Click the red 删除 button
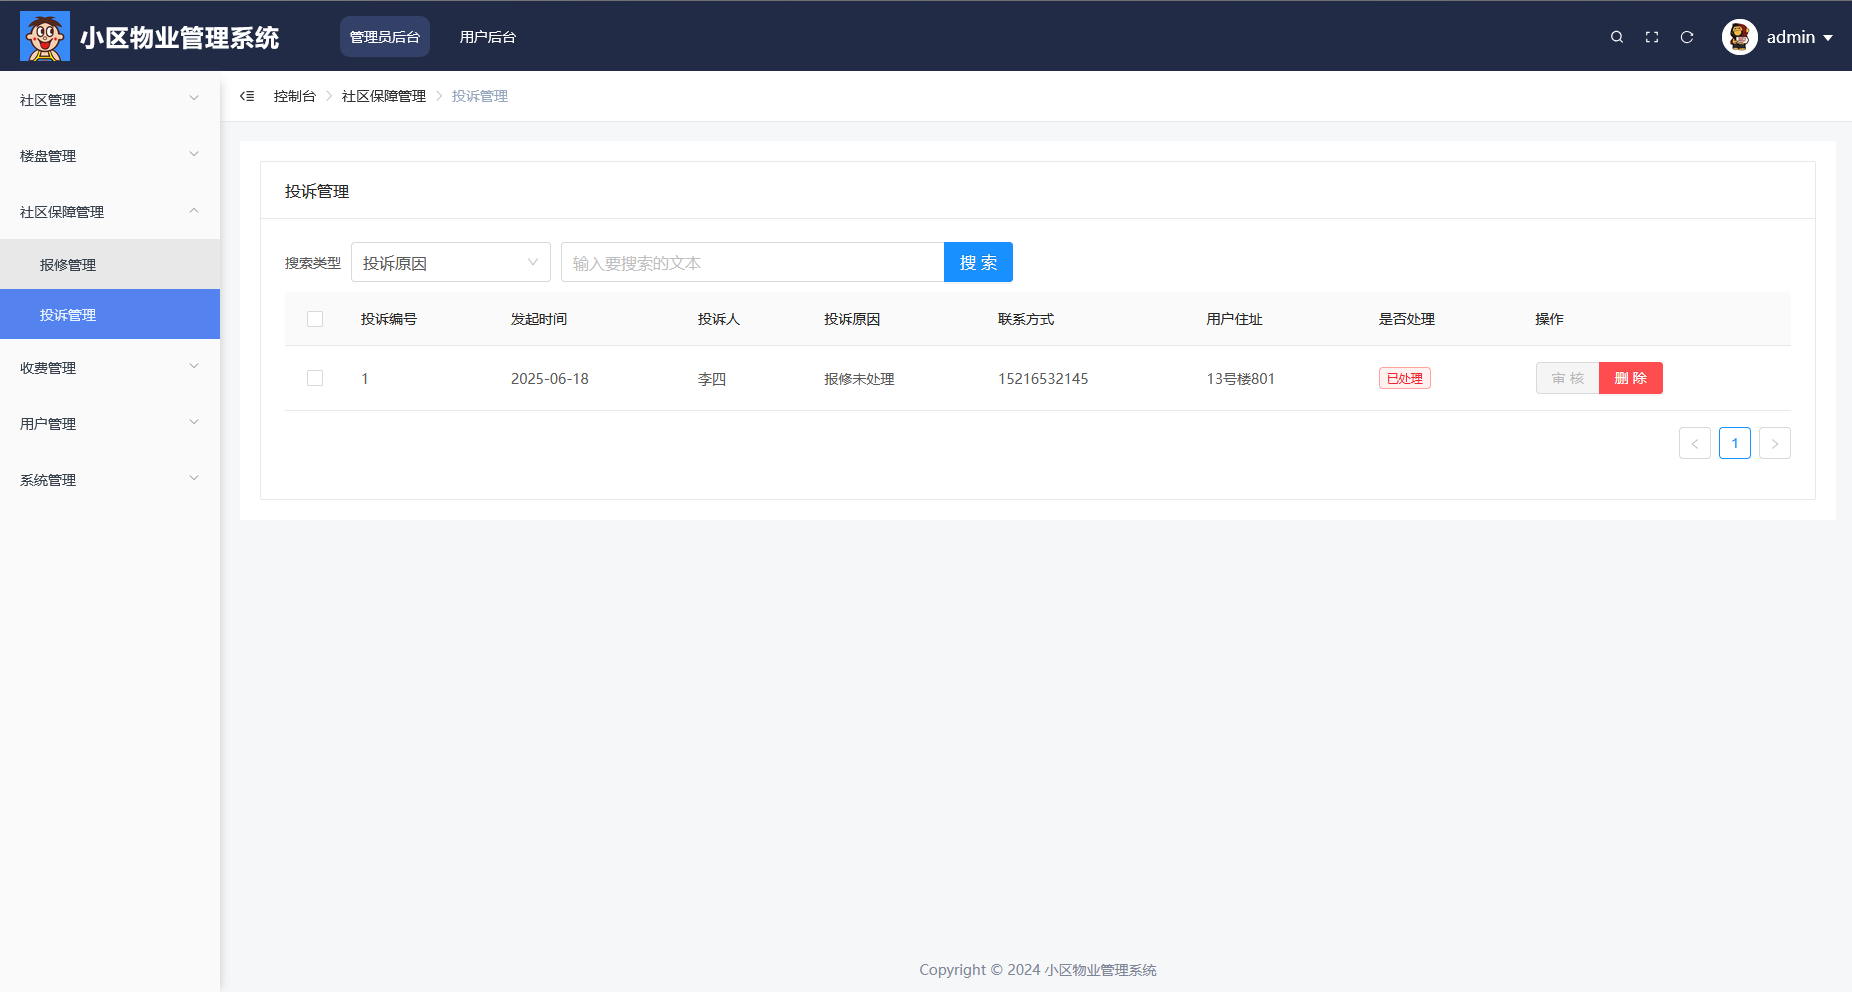This screenshot has height=992, width=1852. coord(1631,378)
